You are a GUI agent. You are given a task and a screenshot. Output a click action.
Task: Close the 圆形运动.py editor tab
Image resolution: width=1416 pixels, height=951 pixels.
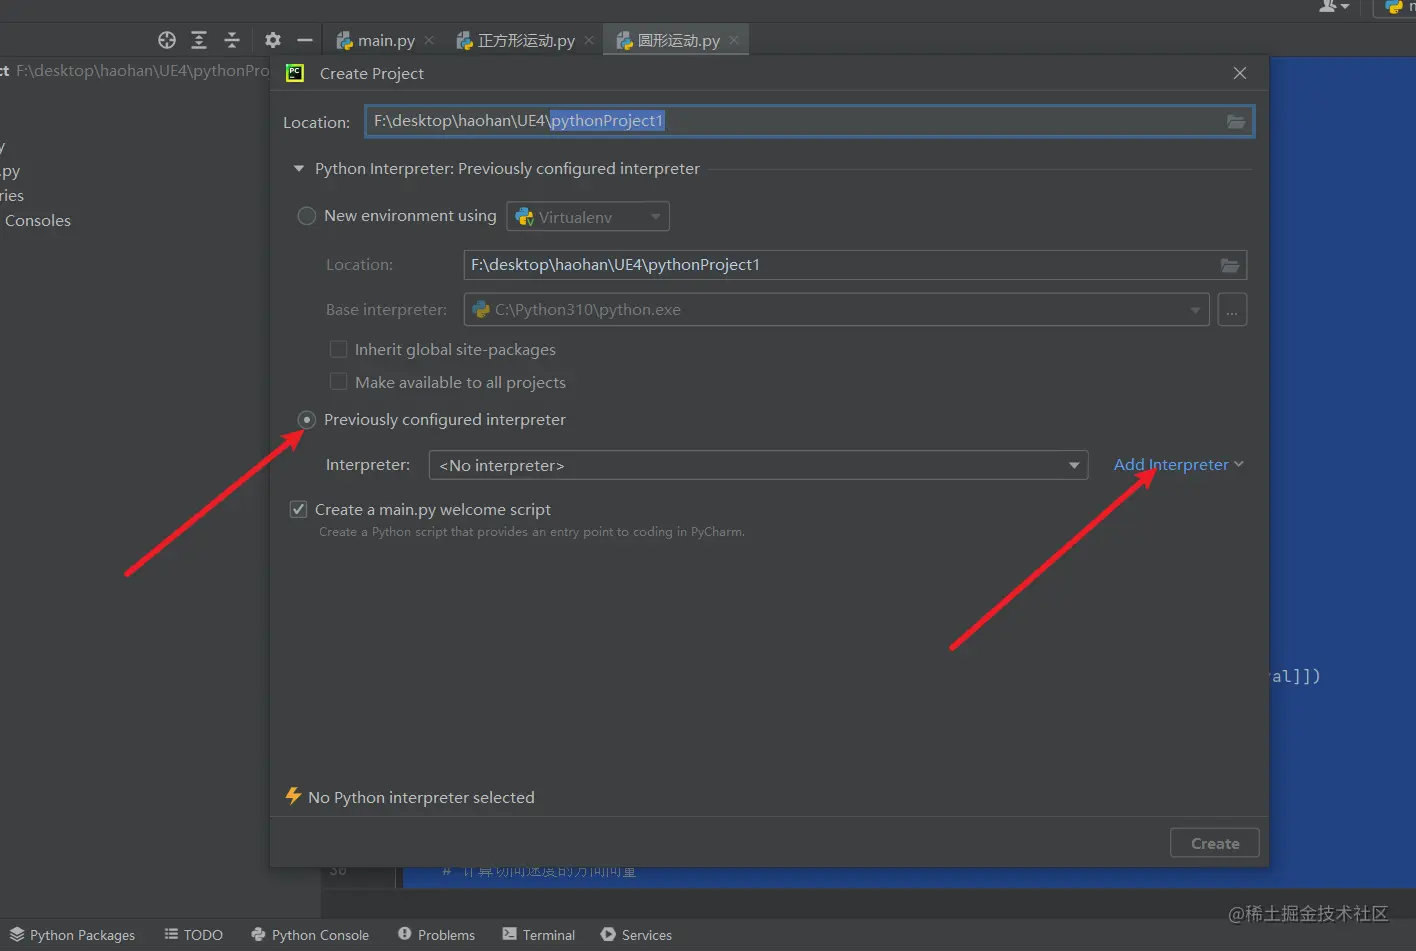coord(734,40)
